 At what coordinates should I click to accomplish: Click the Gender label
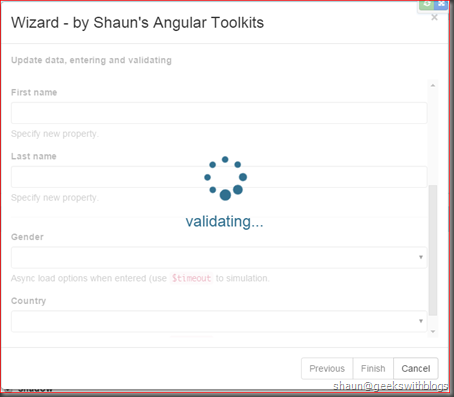[x=27, y=237]
